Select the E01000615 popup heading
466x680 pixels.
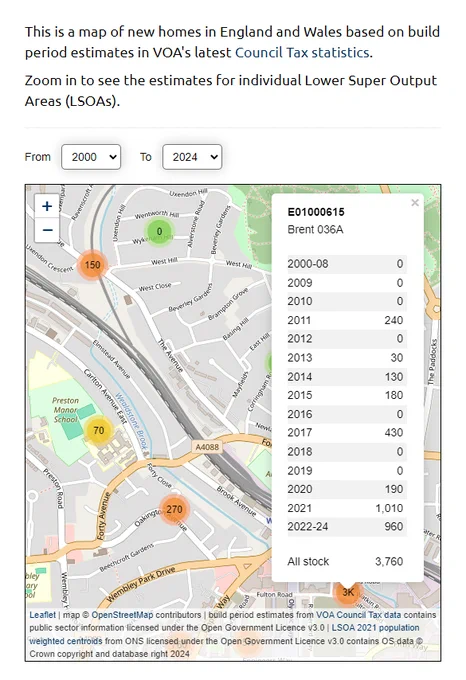[x=316, y=212]
